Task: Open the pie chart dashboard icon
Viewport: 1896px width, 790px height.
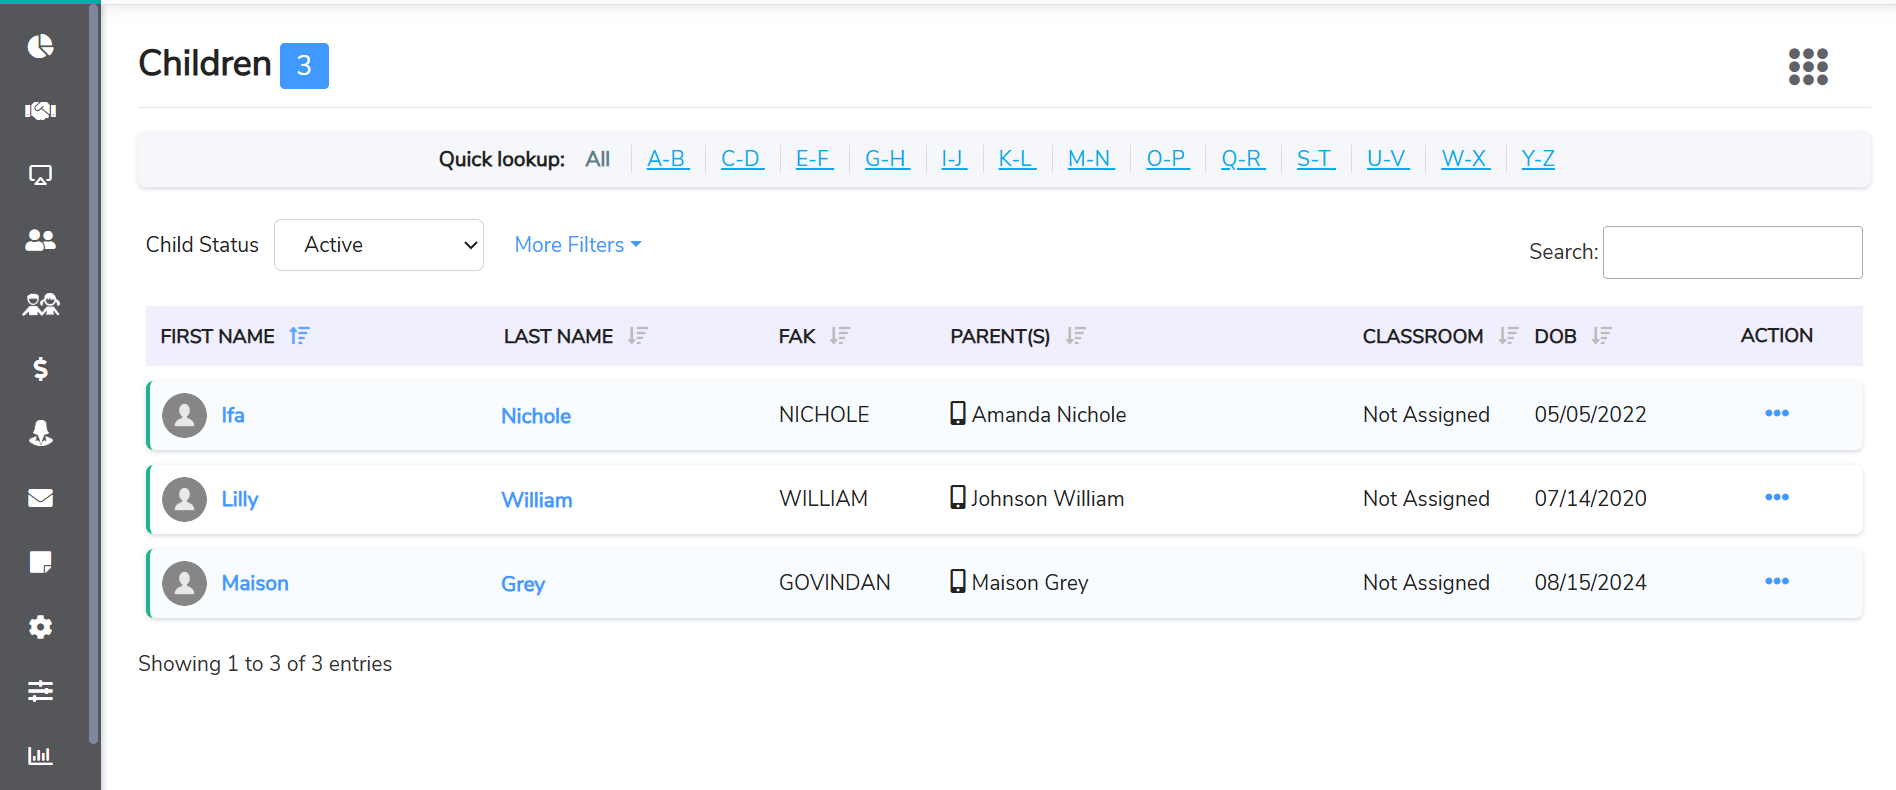Action: click(x=40, y=46)
